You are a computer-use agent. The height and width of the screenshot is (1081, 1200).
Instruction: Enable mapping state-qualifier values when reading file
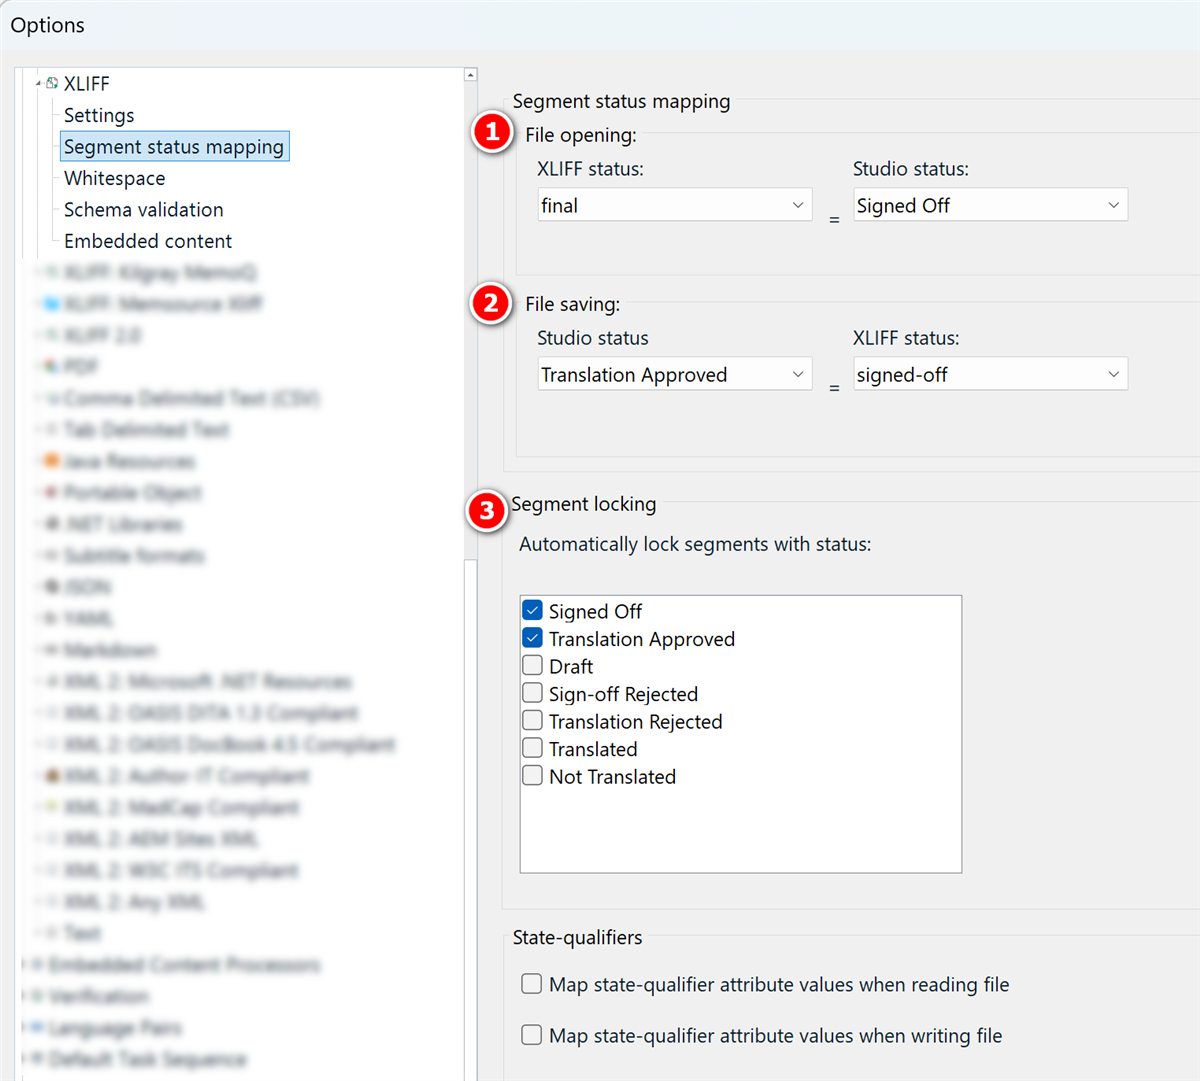531,983
